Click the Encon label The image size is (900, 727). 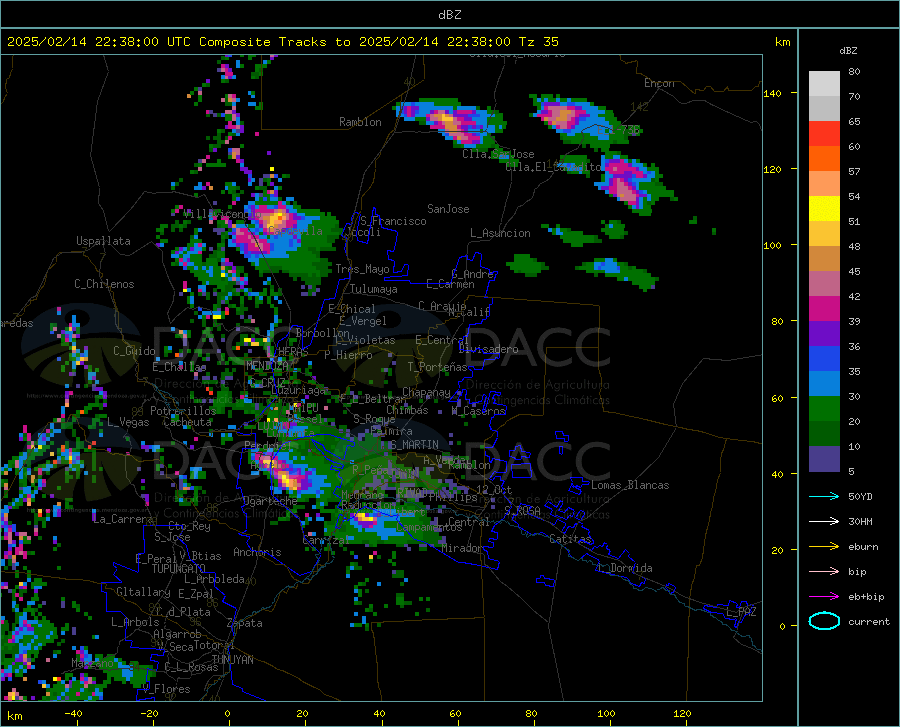pos(659,83)
